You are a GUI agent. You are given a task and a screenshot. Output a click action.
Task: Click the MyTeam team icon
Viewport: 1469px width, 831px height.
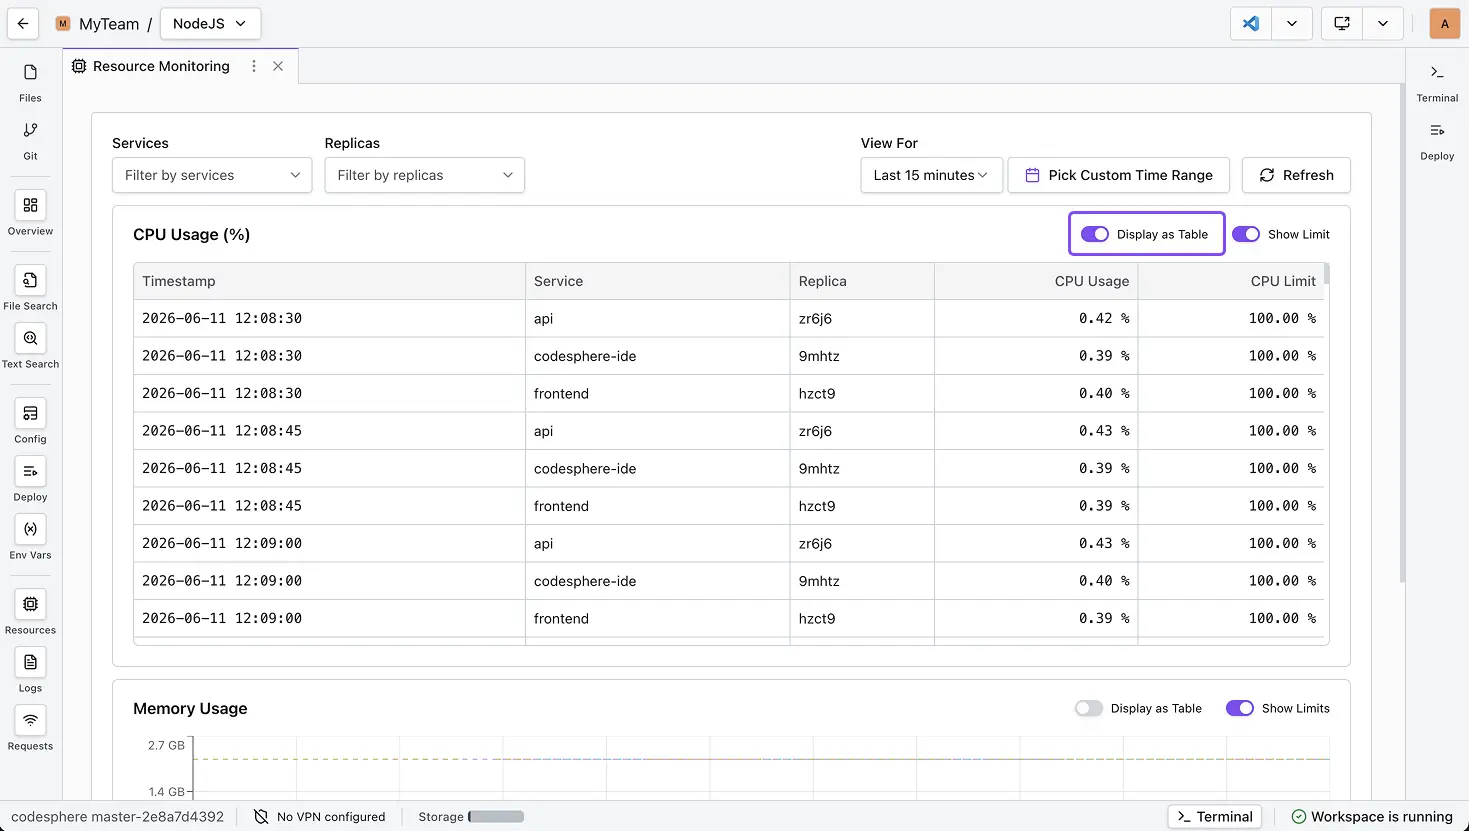pos(63,24)
